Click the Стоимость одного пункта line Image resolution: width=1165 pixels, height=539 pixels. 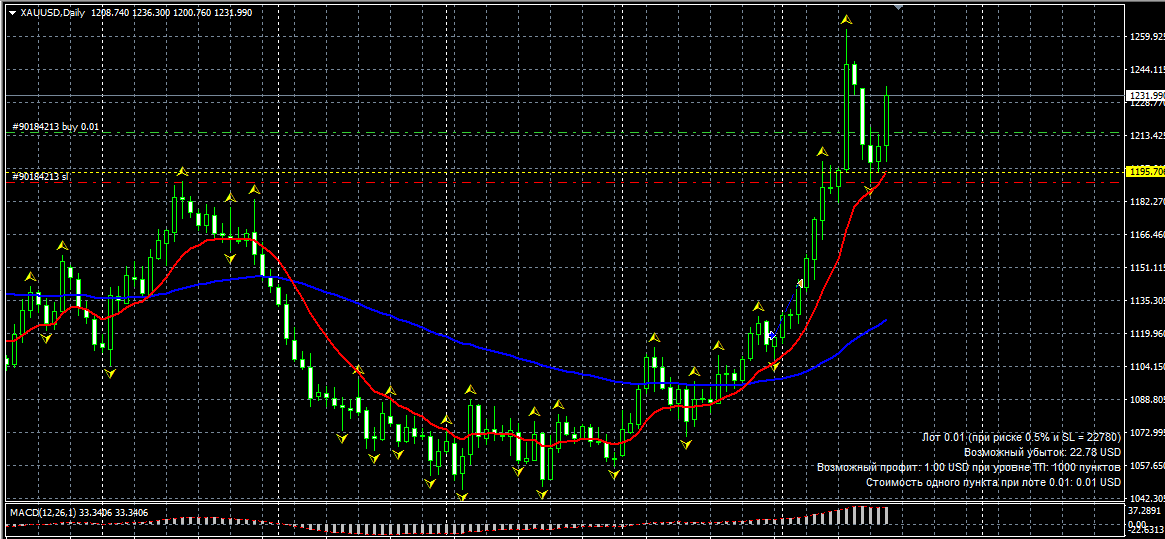coord(993,482)
